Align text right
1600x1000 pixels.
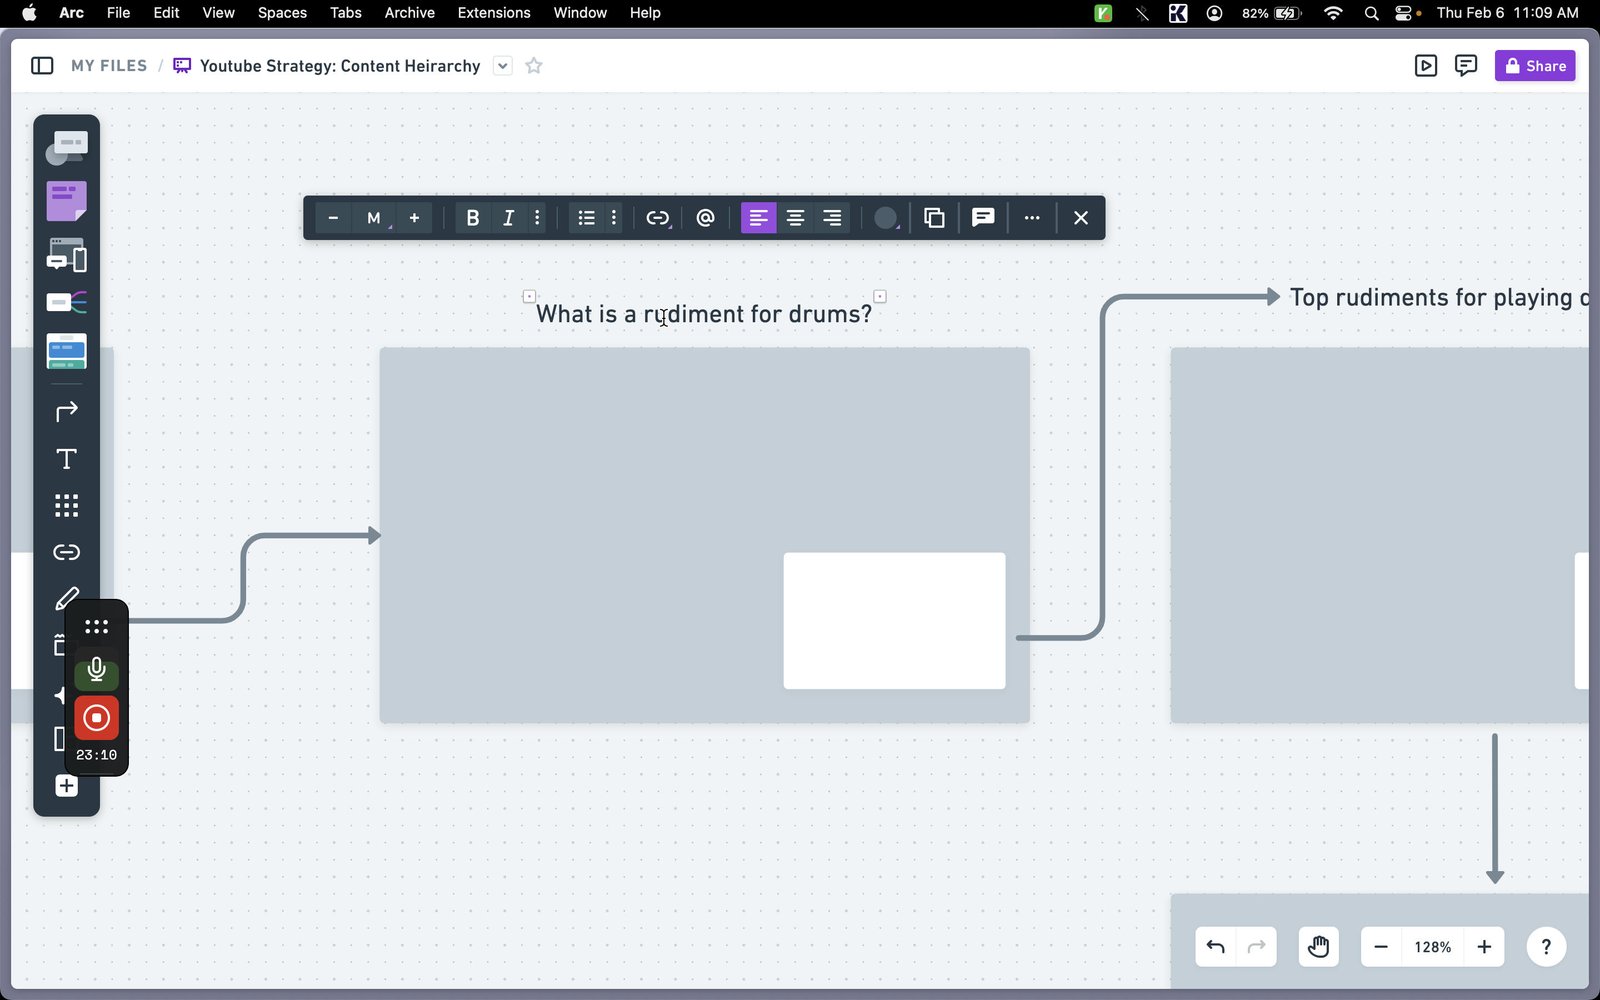point(832,218)
